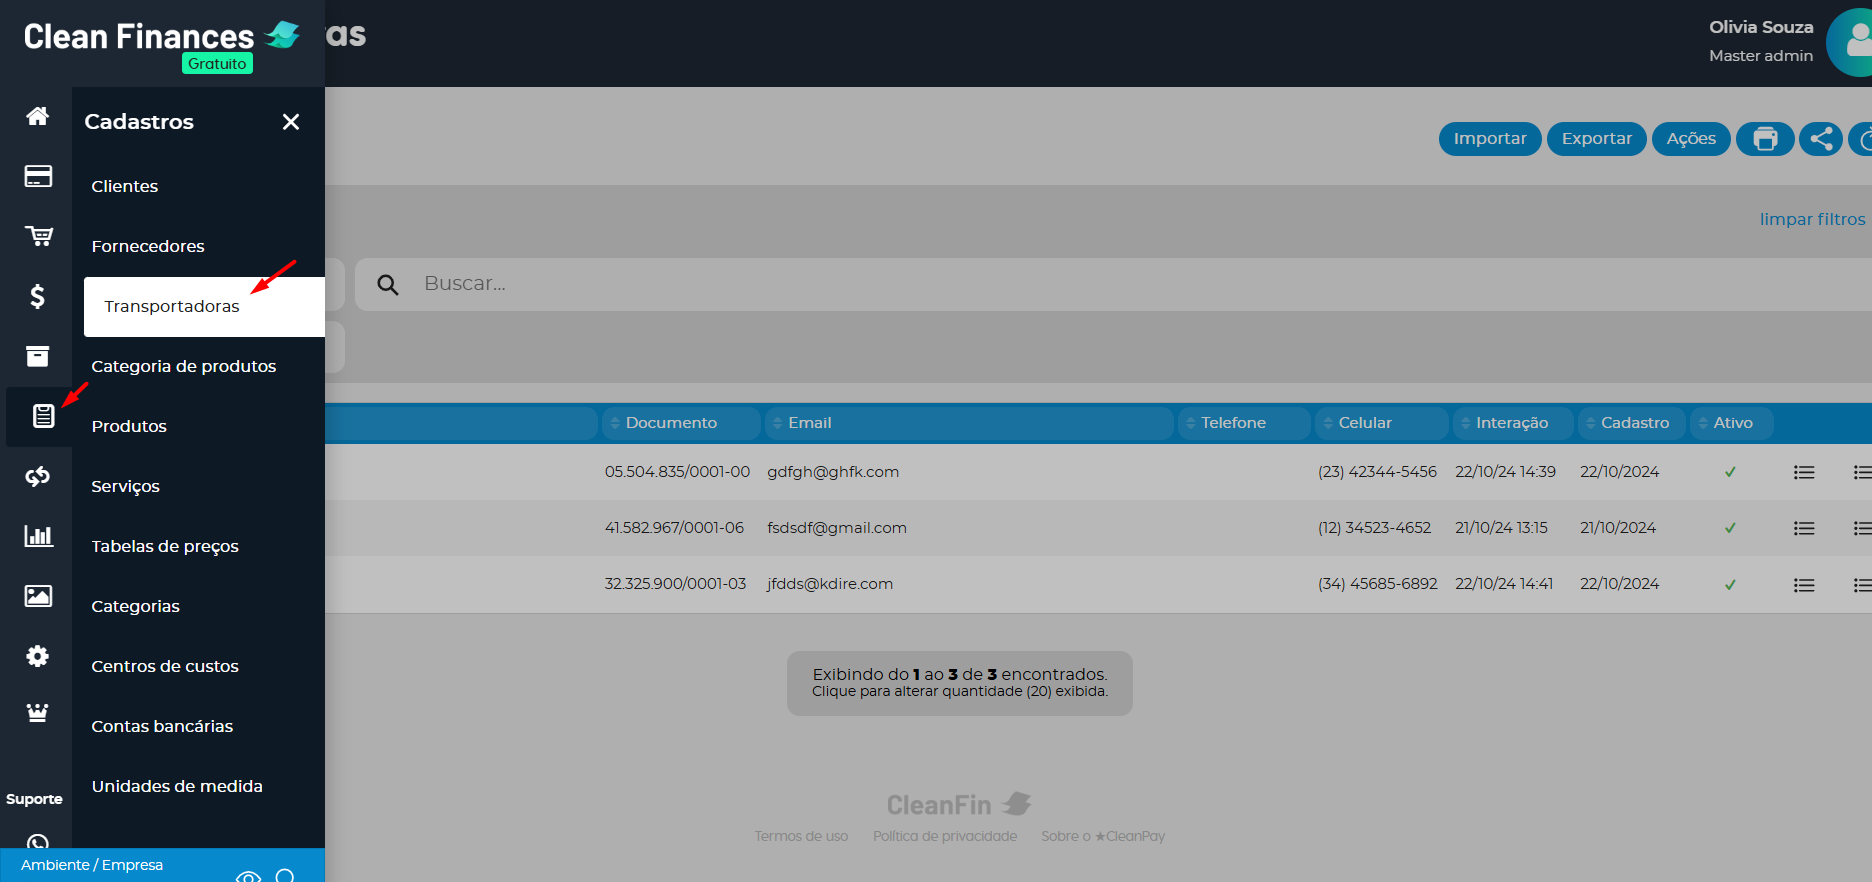Close the Cadastros menu panel
Screen dimensions: 1872x882
click(291, 122)
